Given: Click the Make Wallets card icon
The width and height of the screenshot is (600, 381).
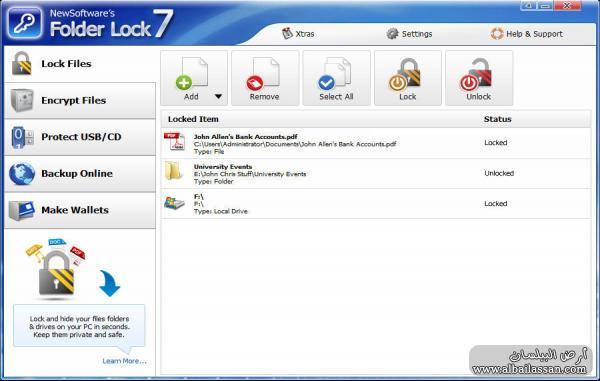Looking at the screenshot, I should click(x=21, y=210).
